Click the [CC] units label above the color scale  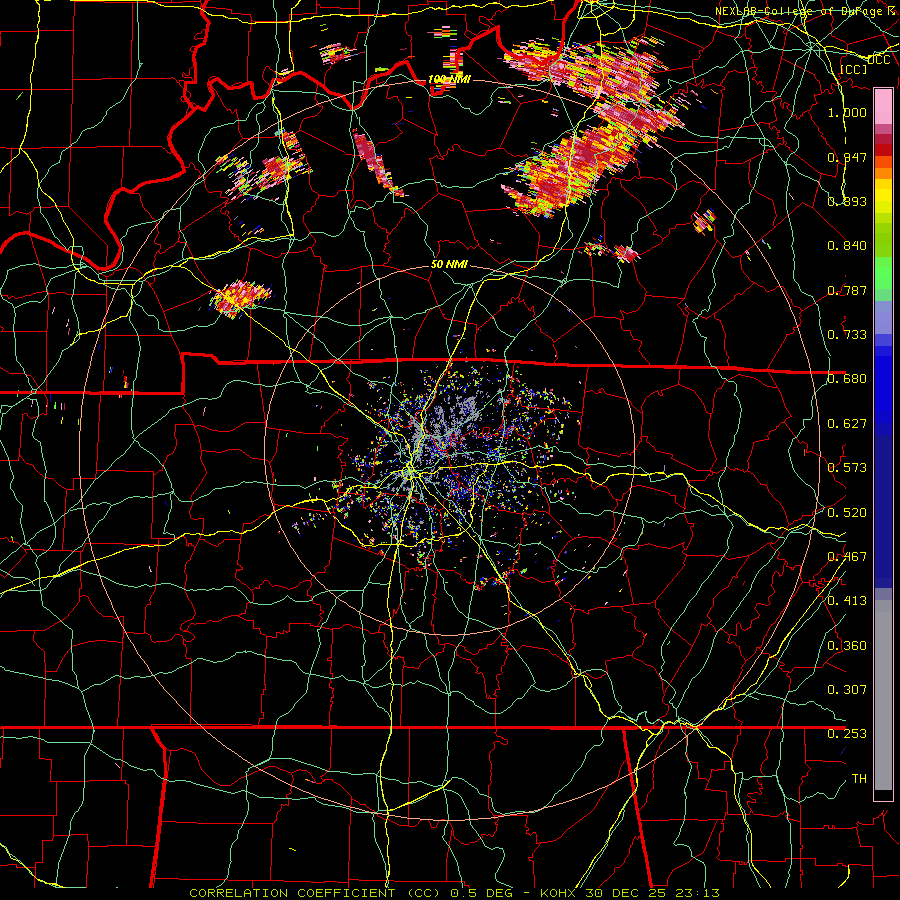tap(854, 69)
